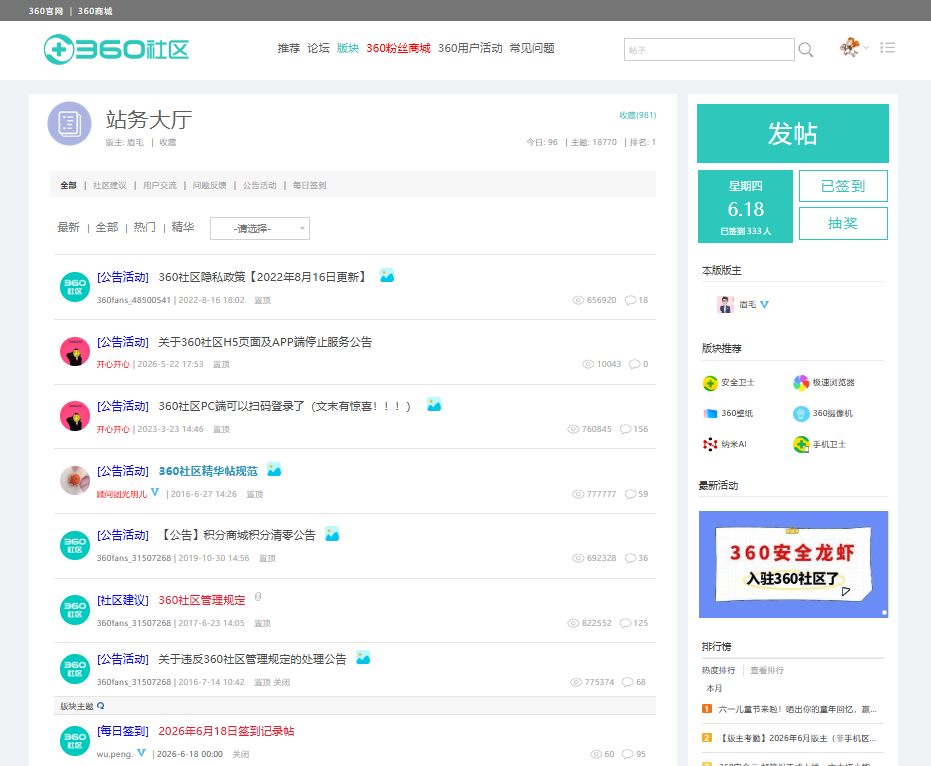
Task: Click the 站务大厅 board icon
Action: click(x=69, y=124)
